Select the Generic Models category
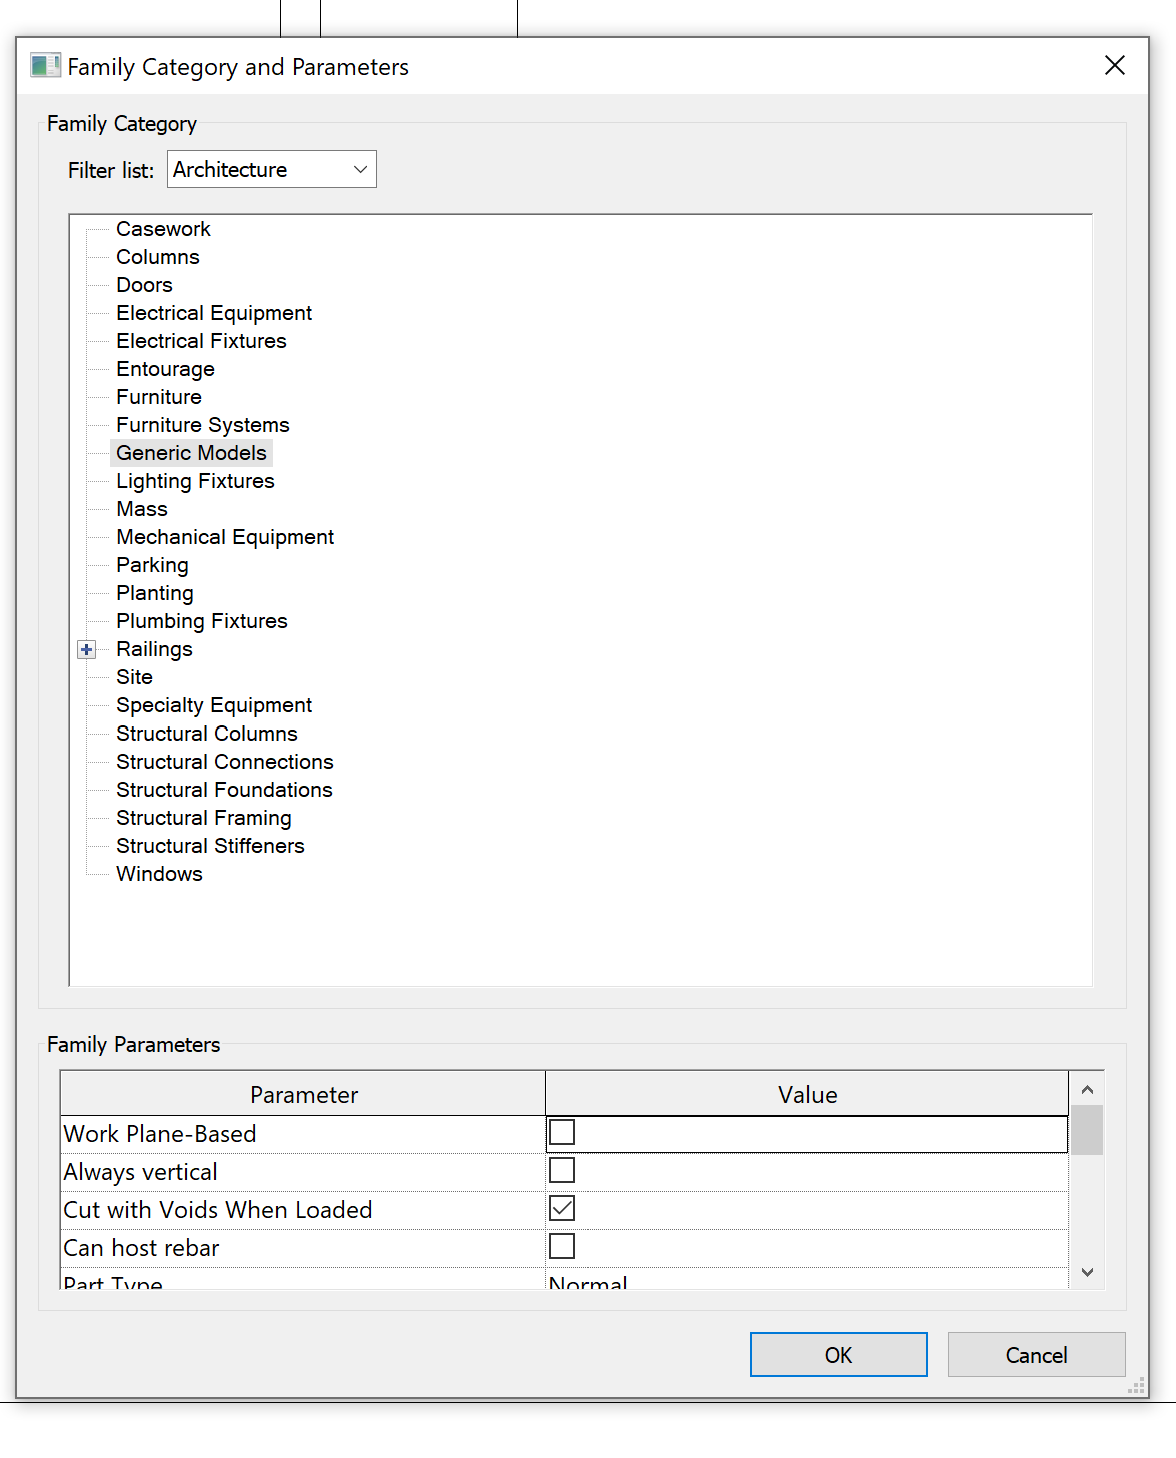Viewport: 1176px width, 1458px height. [x=191, y=452]
